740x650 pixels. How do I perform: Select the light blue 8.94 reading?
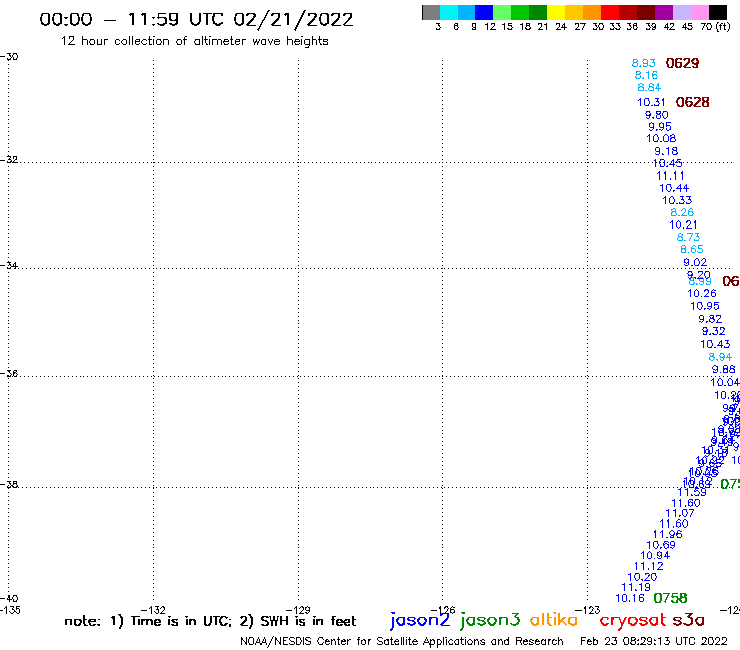point(720,357)
